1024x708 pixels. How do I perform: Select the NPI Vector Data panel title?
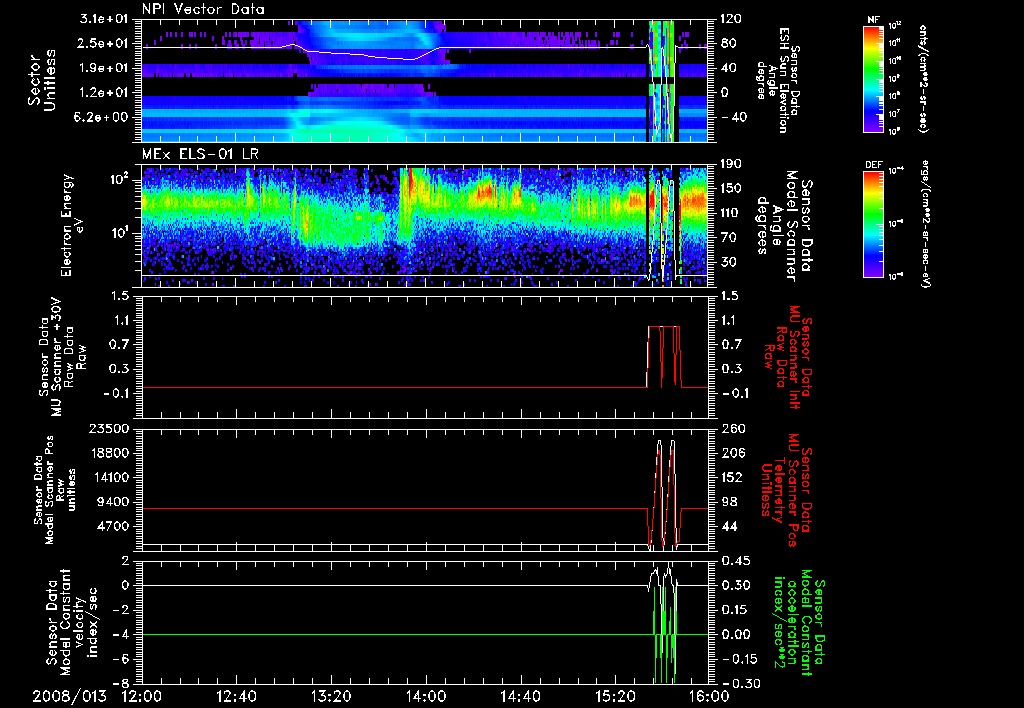204,9
